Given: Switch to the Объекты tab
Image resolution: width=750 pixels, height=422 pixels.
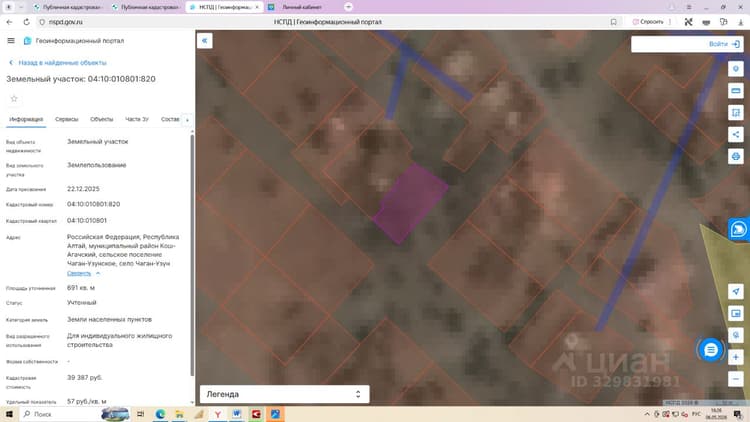Looking at the screenshot, I should pos(101,119).
